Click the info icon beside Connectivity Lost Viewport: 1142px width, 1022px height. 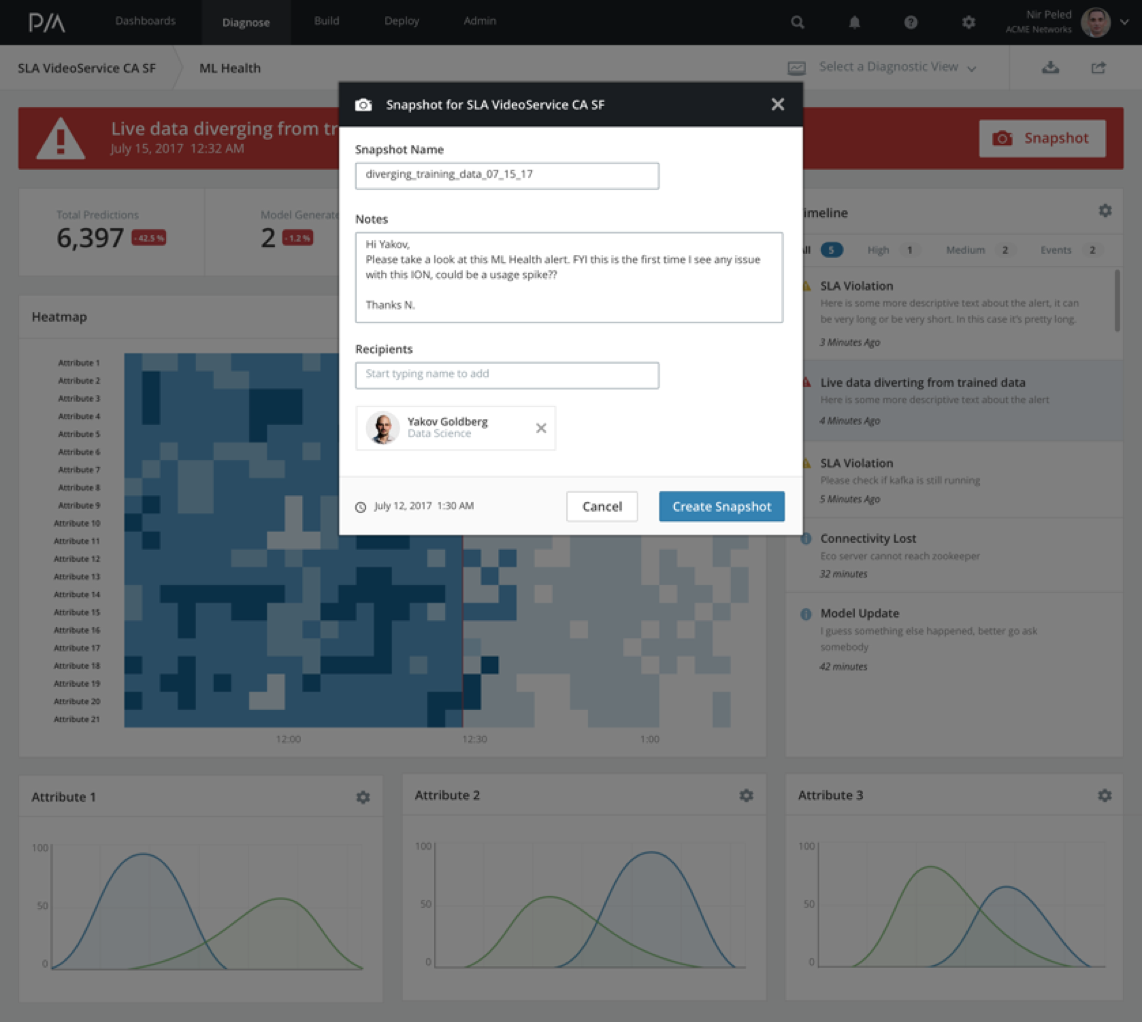(806, 539)
